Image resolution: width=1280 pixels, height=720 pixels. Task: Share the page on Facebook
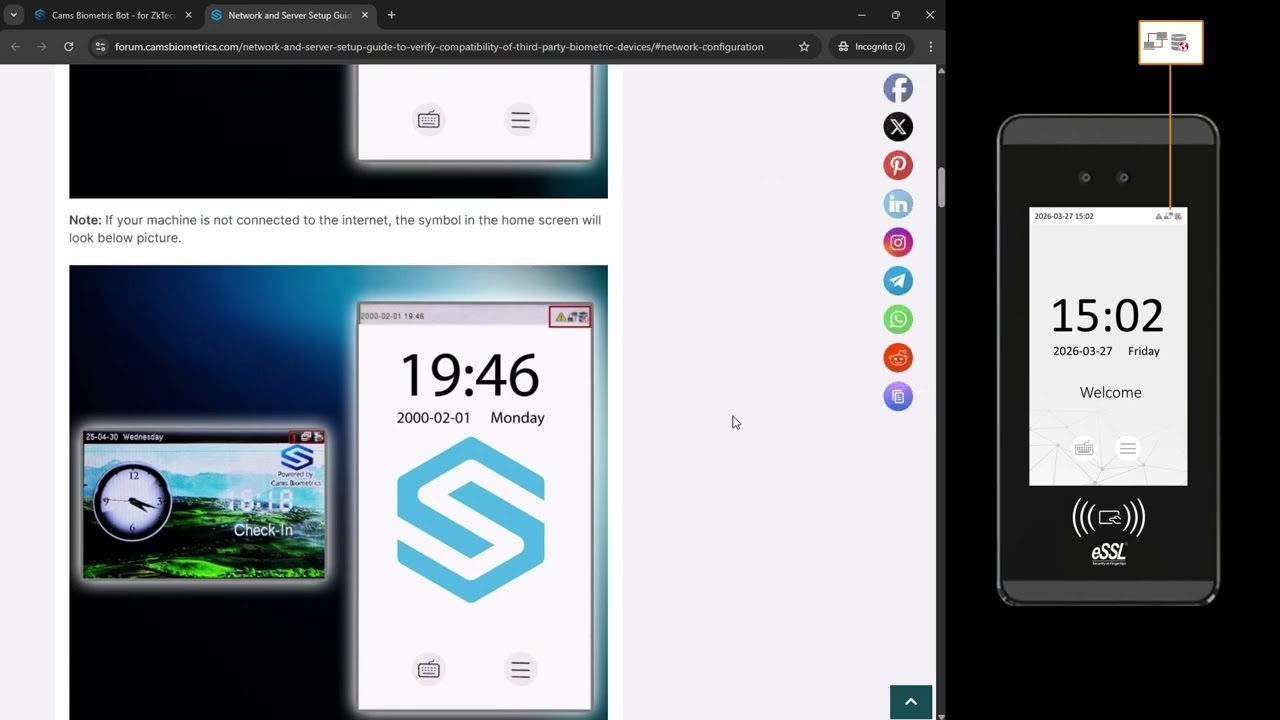[x=898, y=88]
